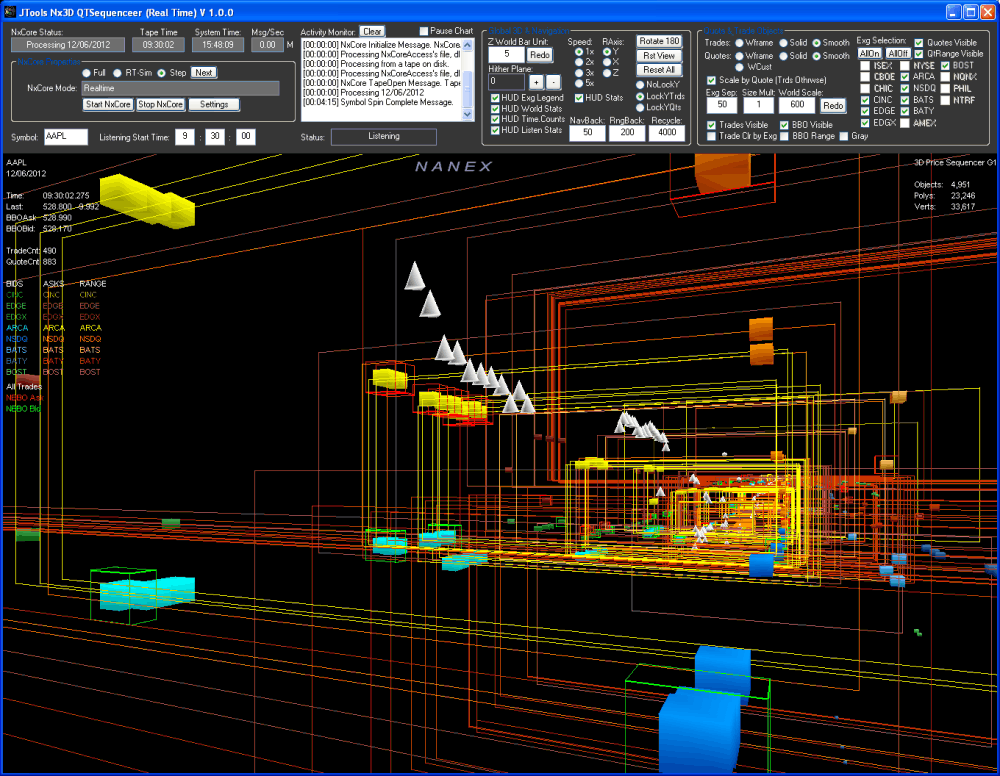Click the Reset All button

pos(659,70)
